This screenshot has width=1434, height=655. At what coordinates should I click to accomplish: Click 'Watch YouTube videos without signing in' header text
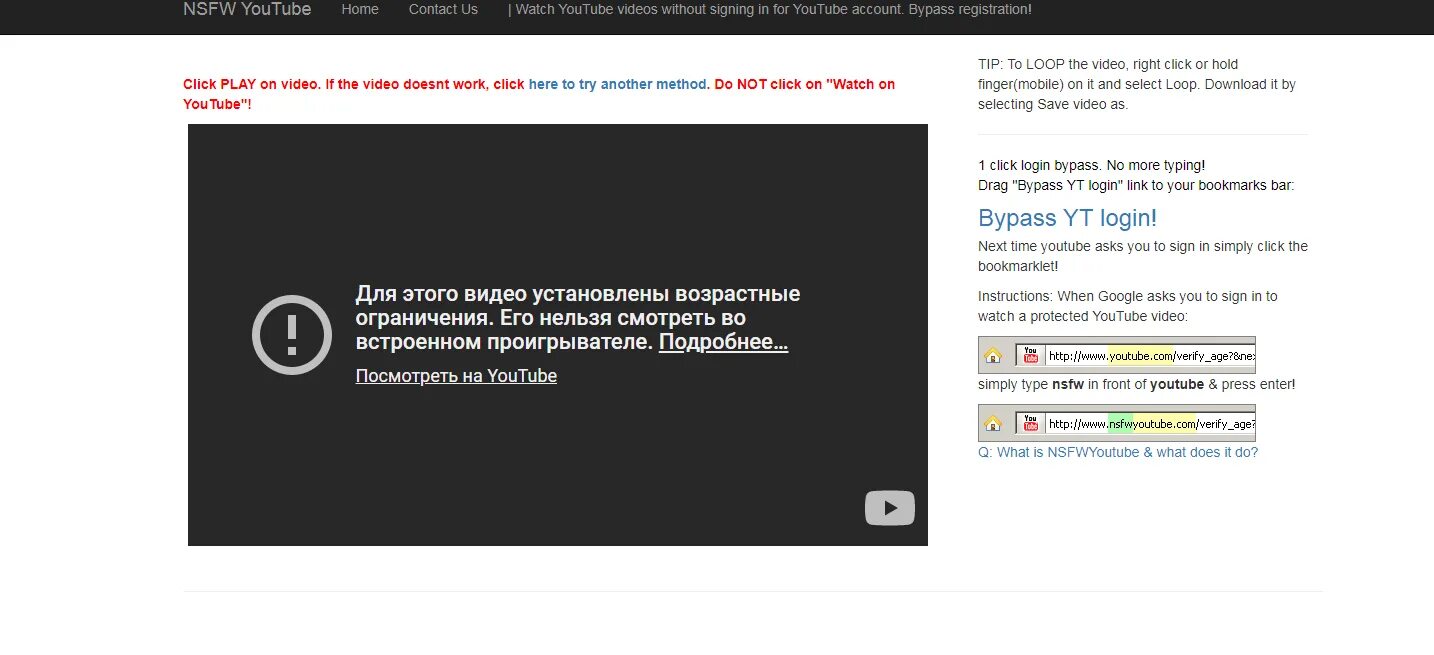pyautogui.click(x=770, y=9)
